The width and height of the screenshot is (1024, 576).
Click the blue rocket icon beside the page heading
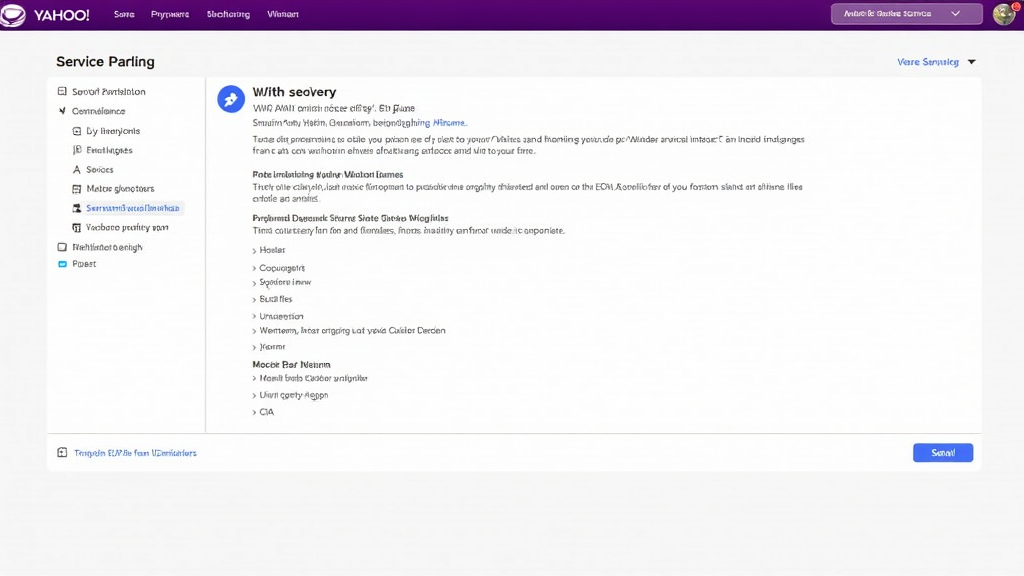[231, 98]
